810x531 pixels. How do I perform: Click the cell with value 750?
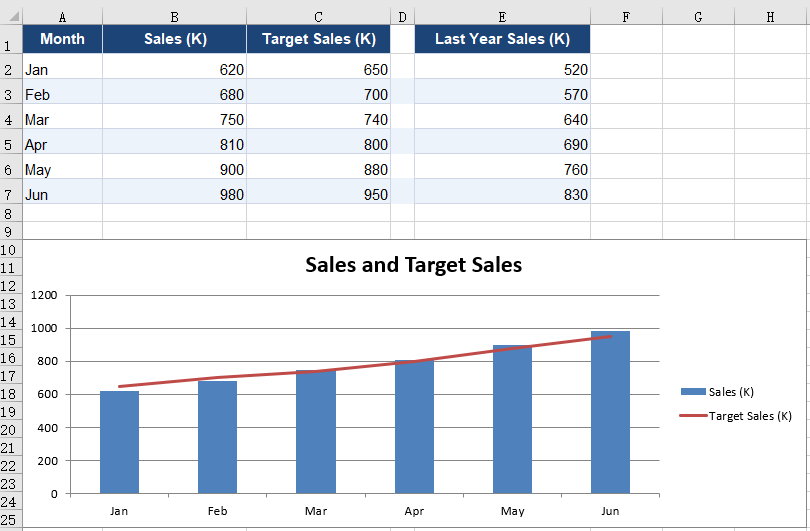click(x=175, y=116)
